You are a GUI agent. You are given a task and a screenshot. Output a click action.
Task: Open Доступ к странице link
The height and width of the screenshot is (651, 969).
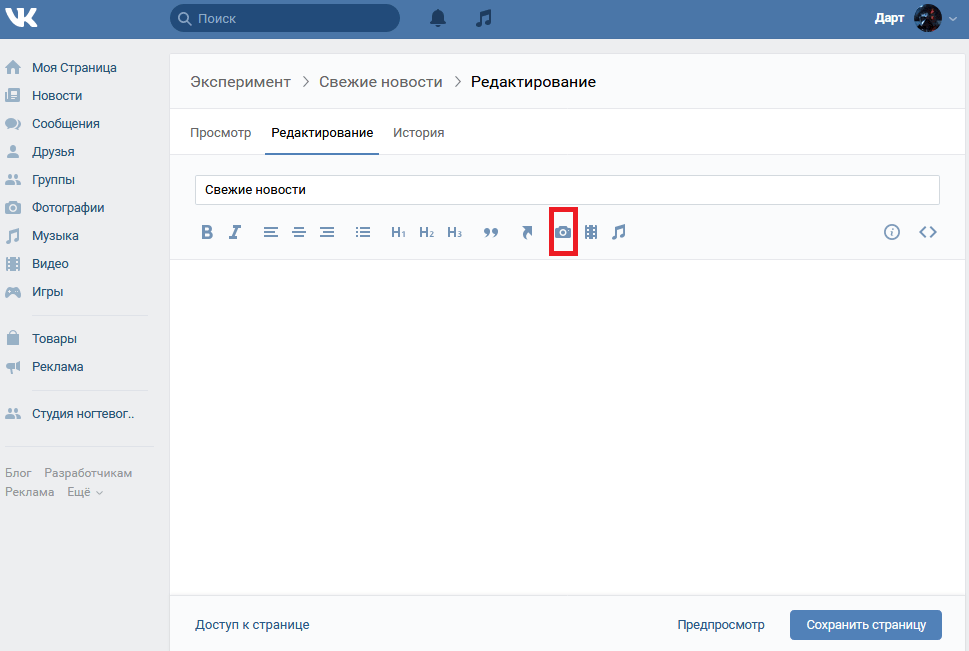252,625
